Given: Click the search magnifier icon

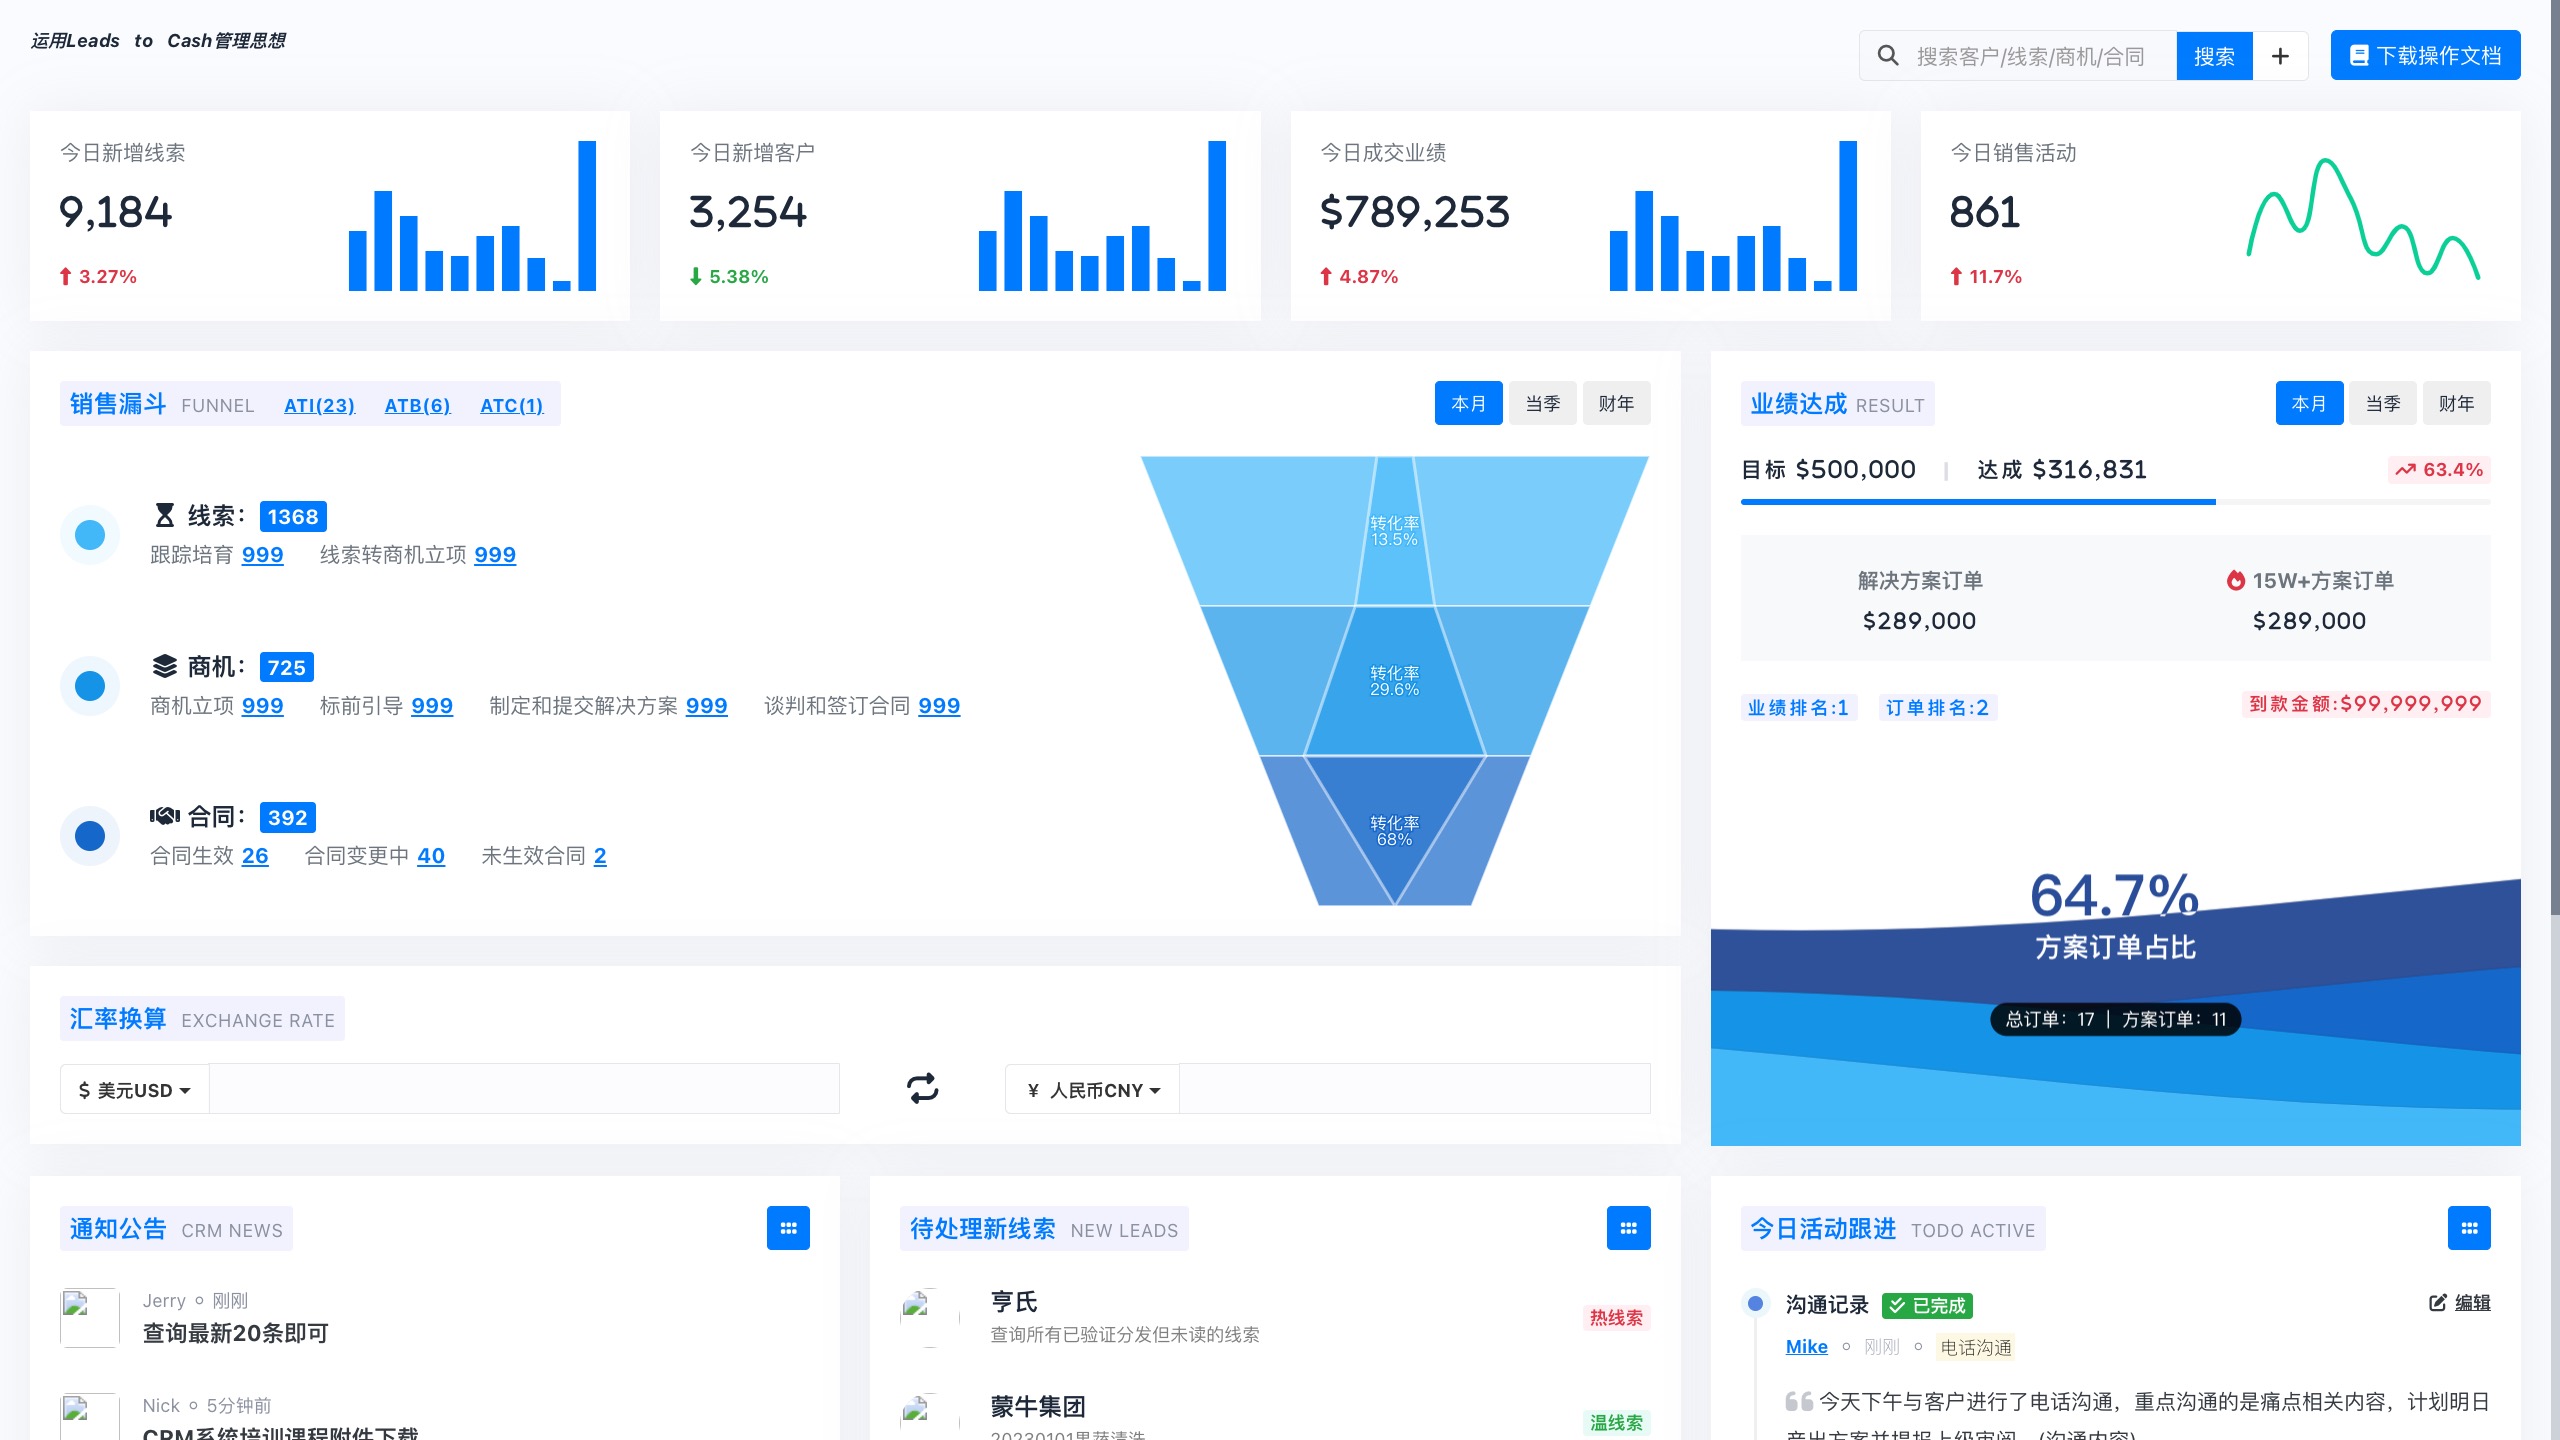Looking at the screenshot, I should [1888, 56].
